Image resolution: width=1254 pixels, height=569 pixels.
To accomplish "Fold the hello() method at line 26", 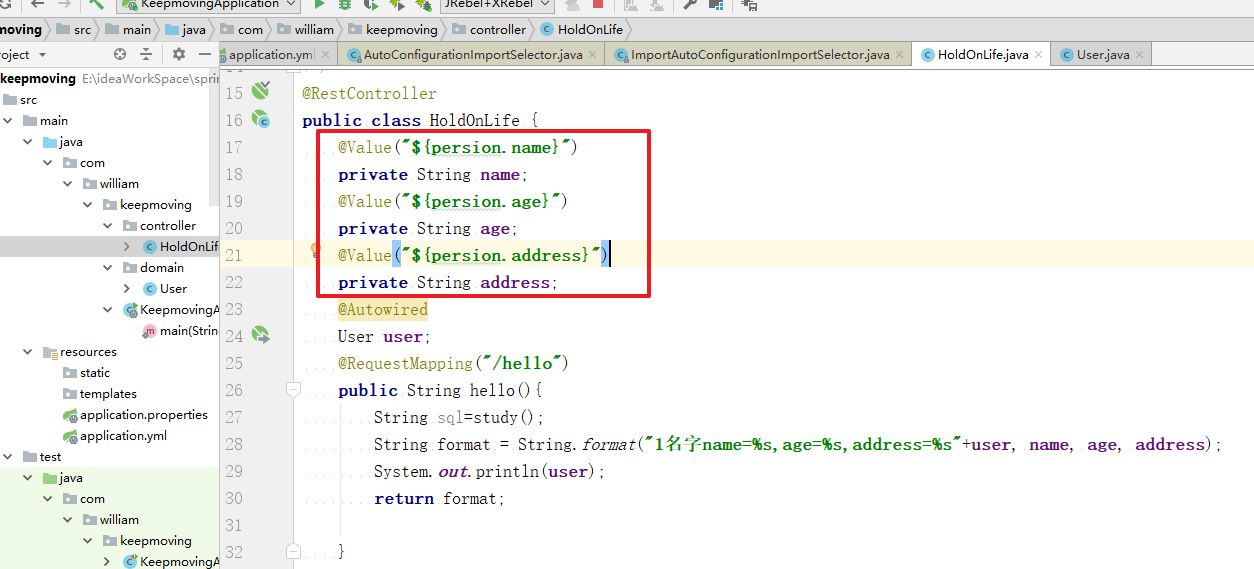I will tap(293, 390).
